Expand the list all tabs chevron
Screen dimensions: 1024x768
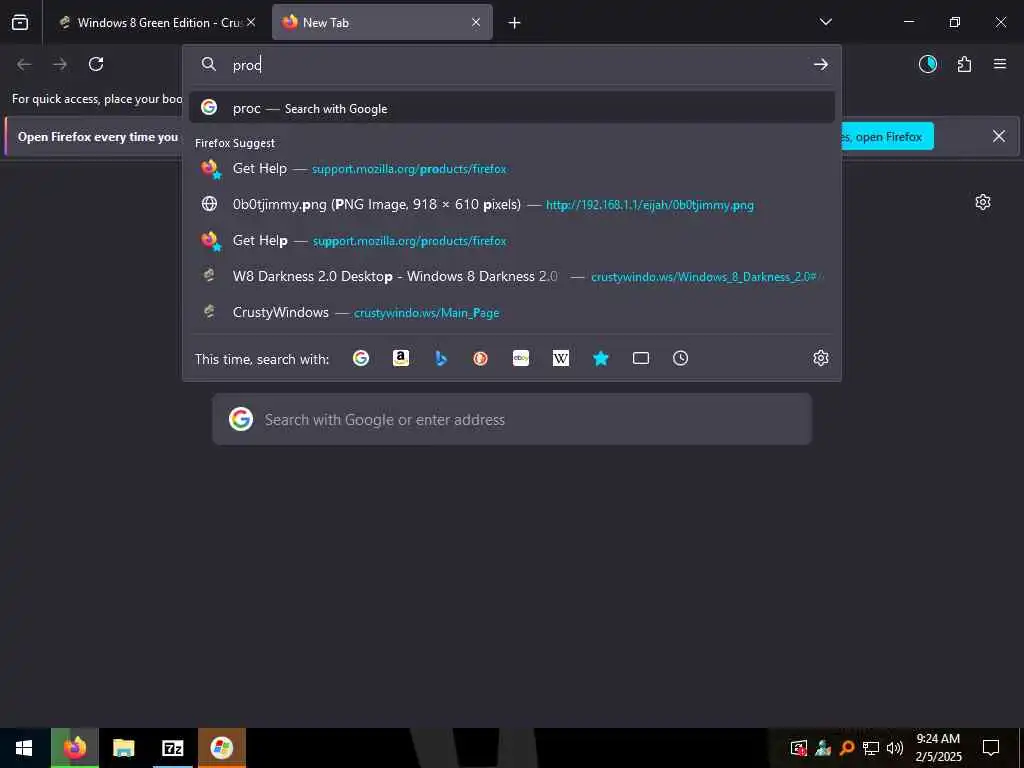[x=825, y=22]
